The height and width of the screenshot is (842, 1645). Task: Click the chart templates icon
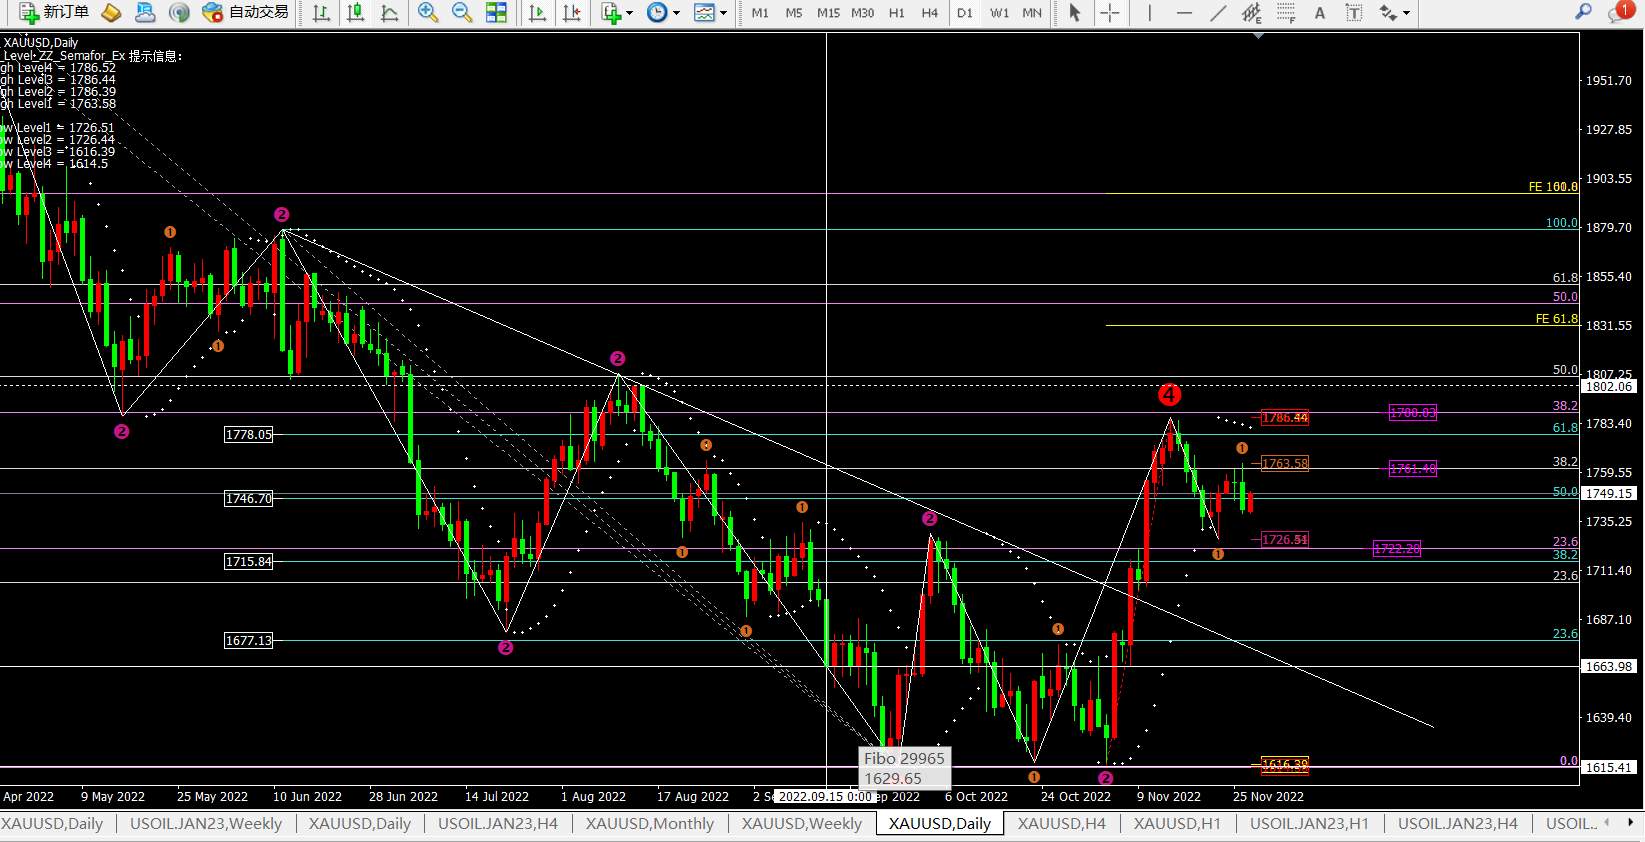click(704, 13)
